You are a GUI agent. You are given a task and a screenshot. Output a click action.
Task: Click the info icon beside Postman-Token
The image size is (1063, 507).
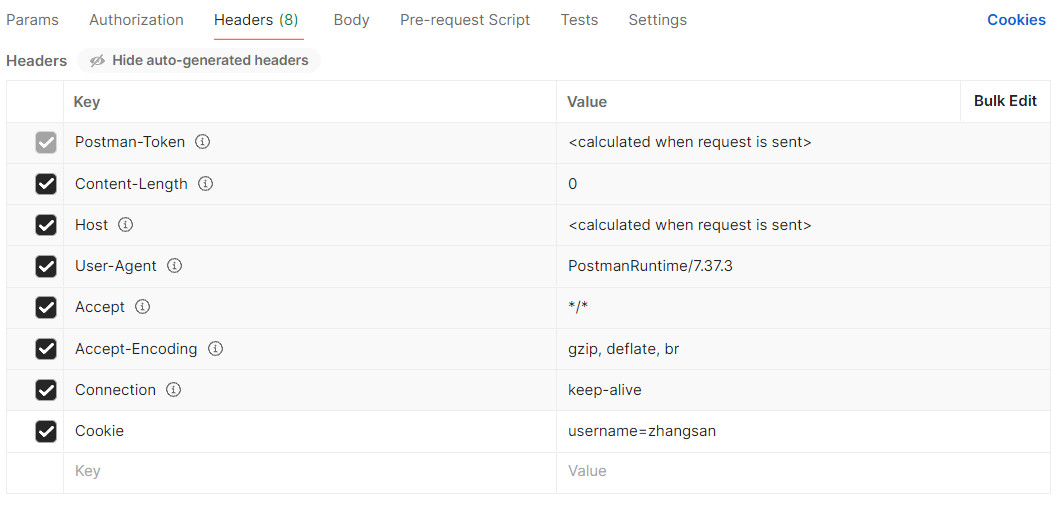click(x=202, y=142)
